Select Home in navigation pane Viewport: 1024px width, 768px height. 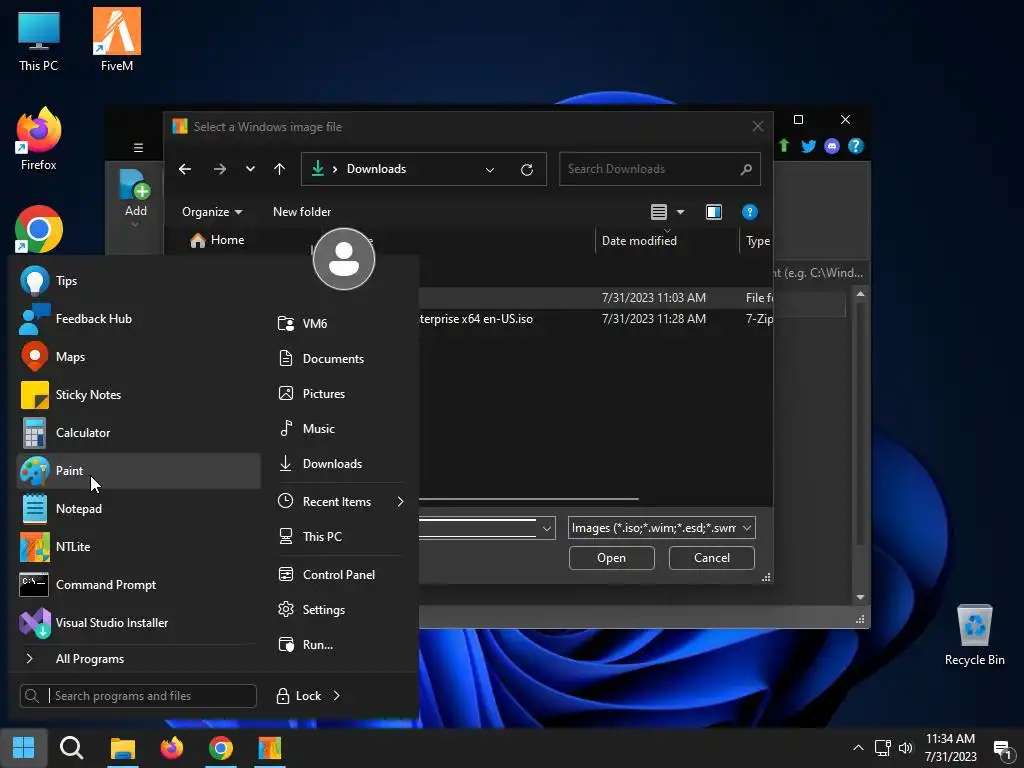217,240
